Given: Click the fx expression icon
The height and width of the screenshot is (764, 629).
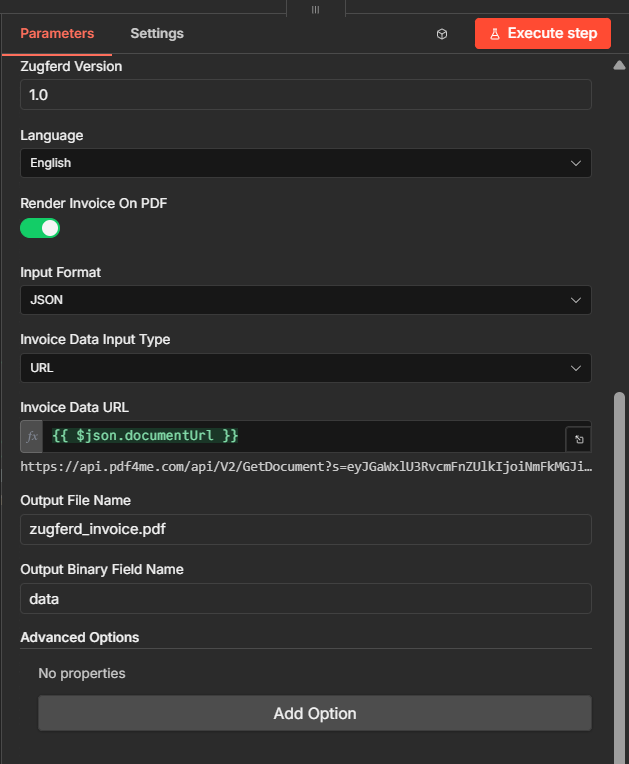Looking at the screenshot, I should point(32,437).
